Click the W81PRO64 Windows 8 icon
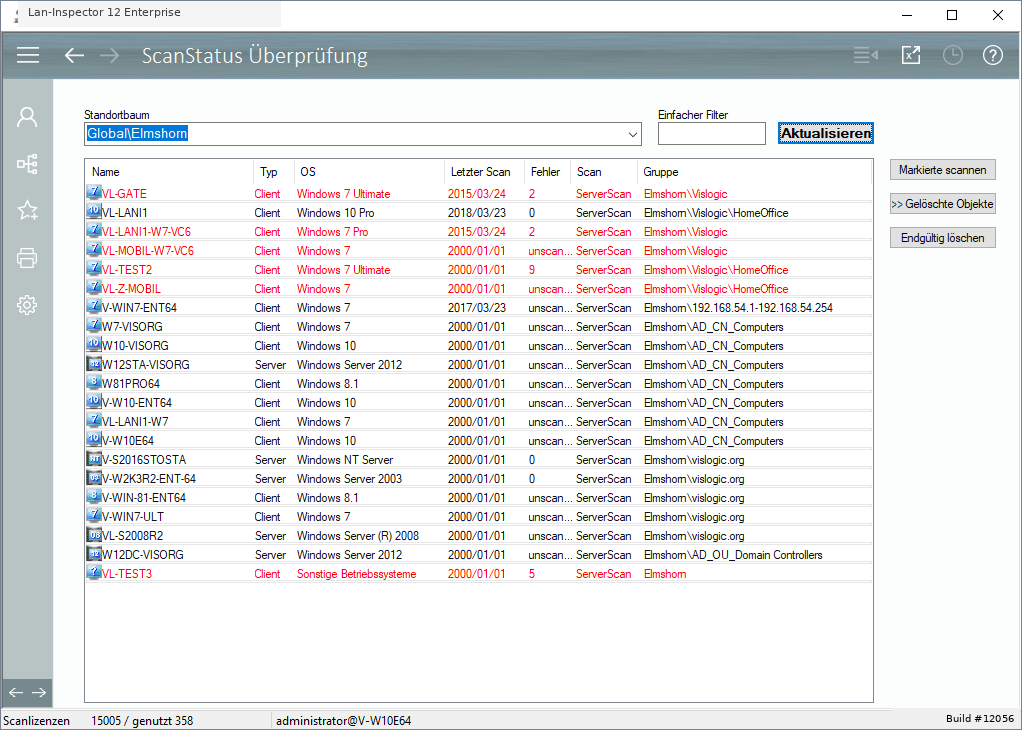Image resolution: width=1022 pixels, height=730 pixels. [94, 383]
